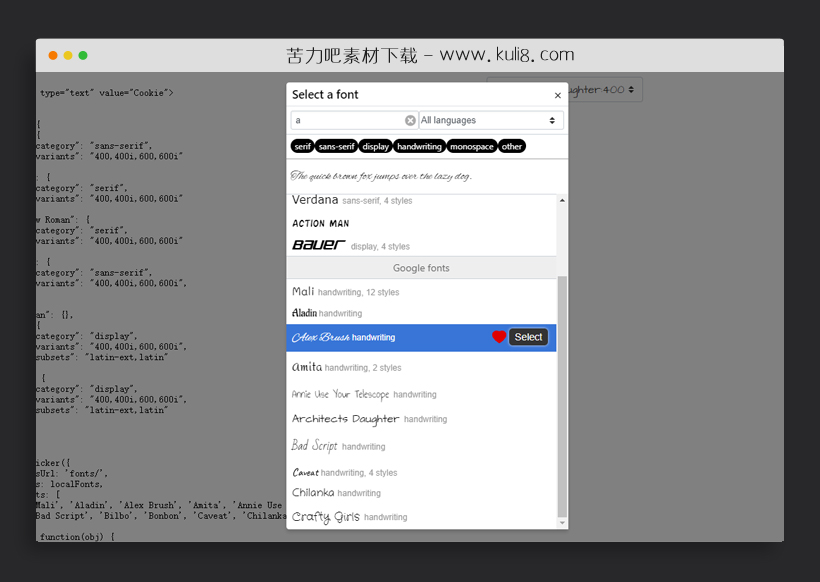
Task: Pick the Verdana font entry
Action: click(x=315, y=200)
